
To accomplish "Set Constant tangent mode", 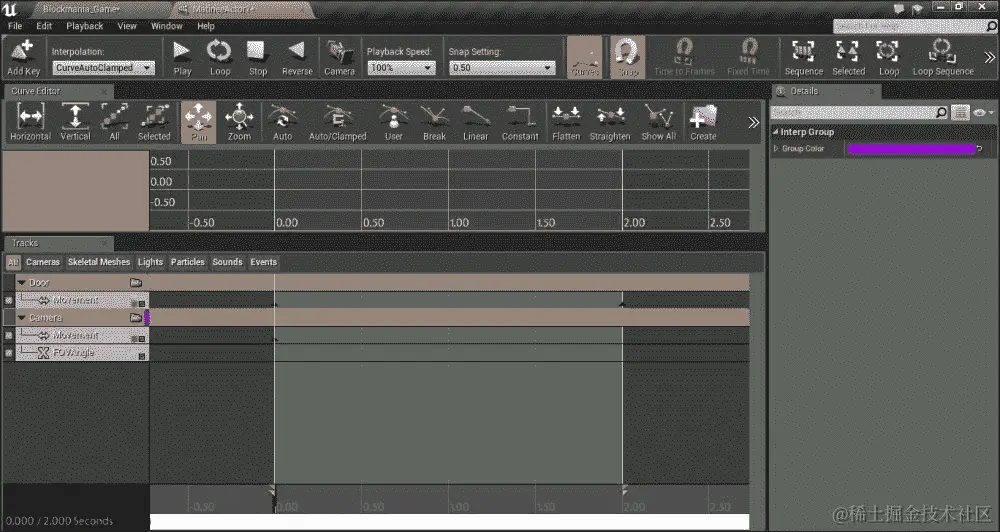I will (x=520, y=122).
